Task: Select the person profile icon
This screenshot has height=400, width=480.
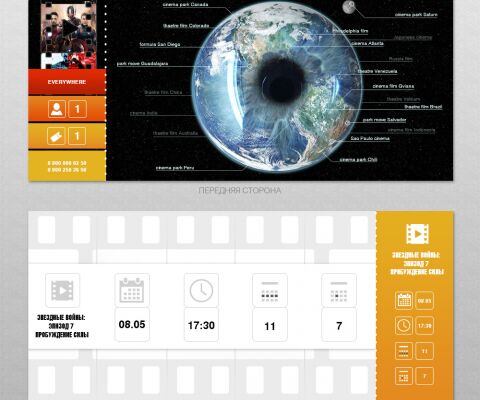Action: (57, 109)
